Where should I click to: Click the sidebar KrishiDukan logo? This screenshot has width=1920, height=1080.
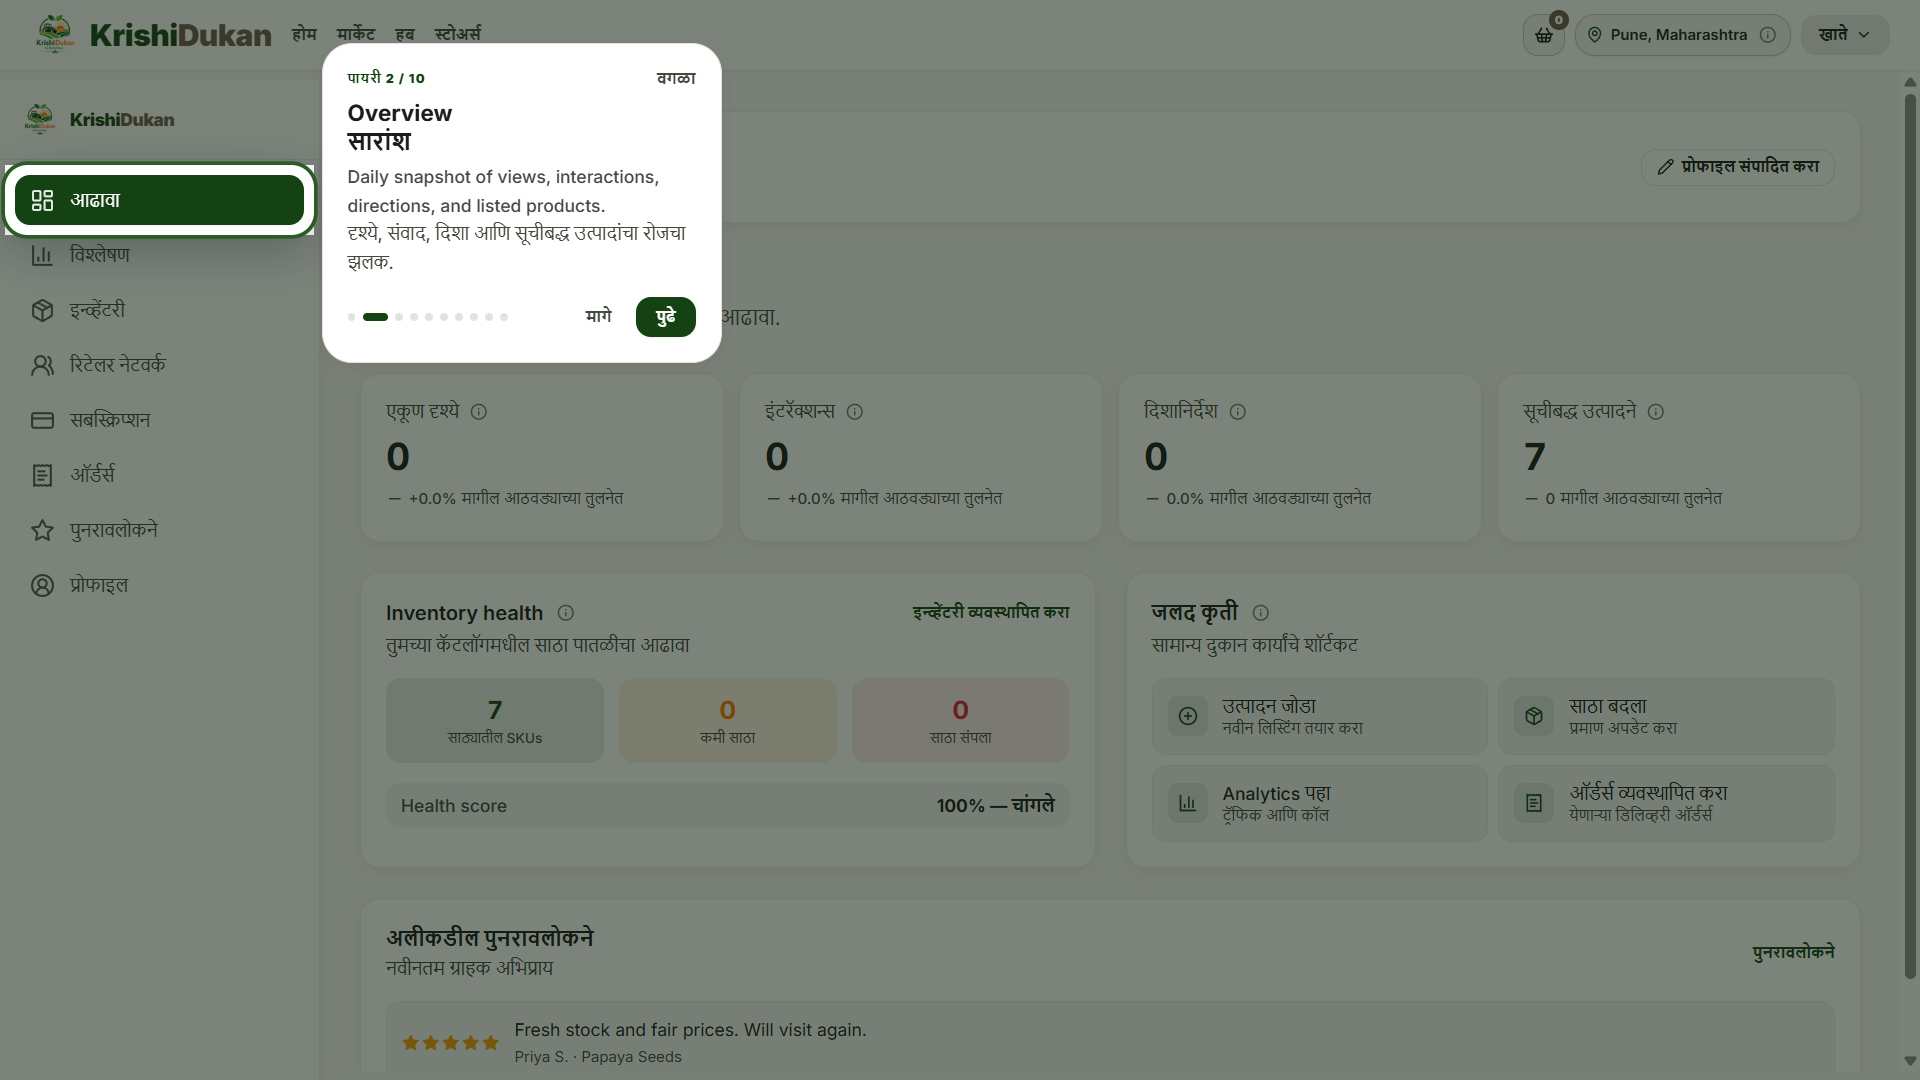pyautogui.click(x=100, y=119)
